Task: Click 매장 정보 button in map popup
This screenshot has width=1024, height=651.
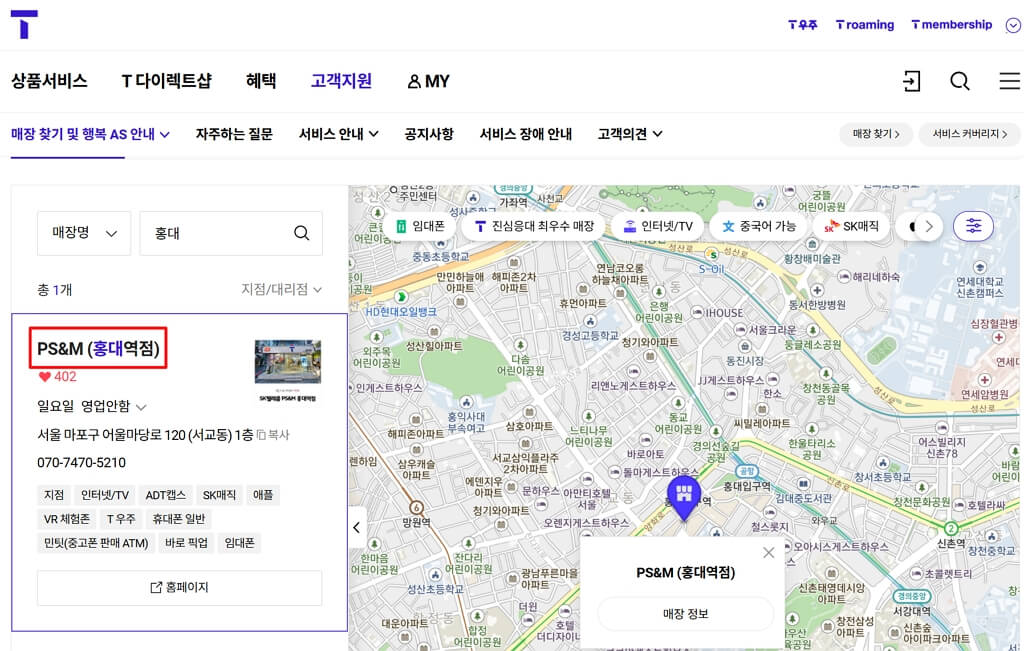Action: [x=685, y=614]
